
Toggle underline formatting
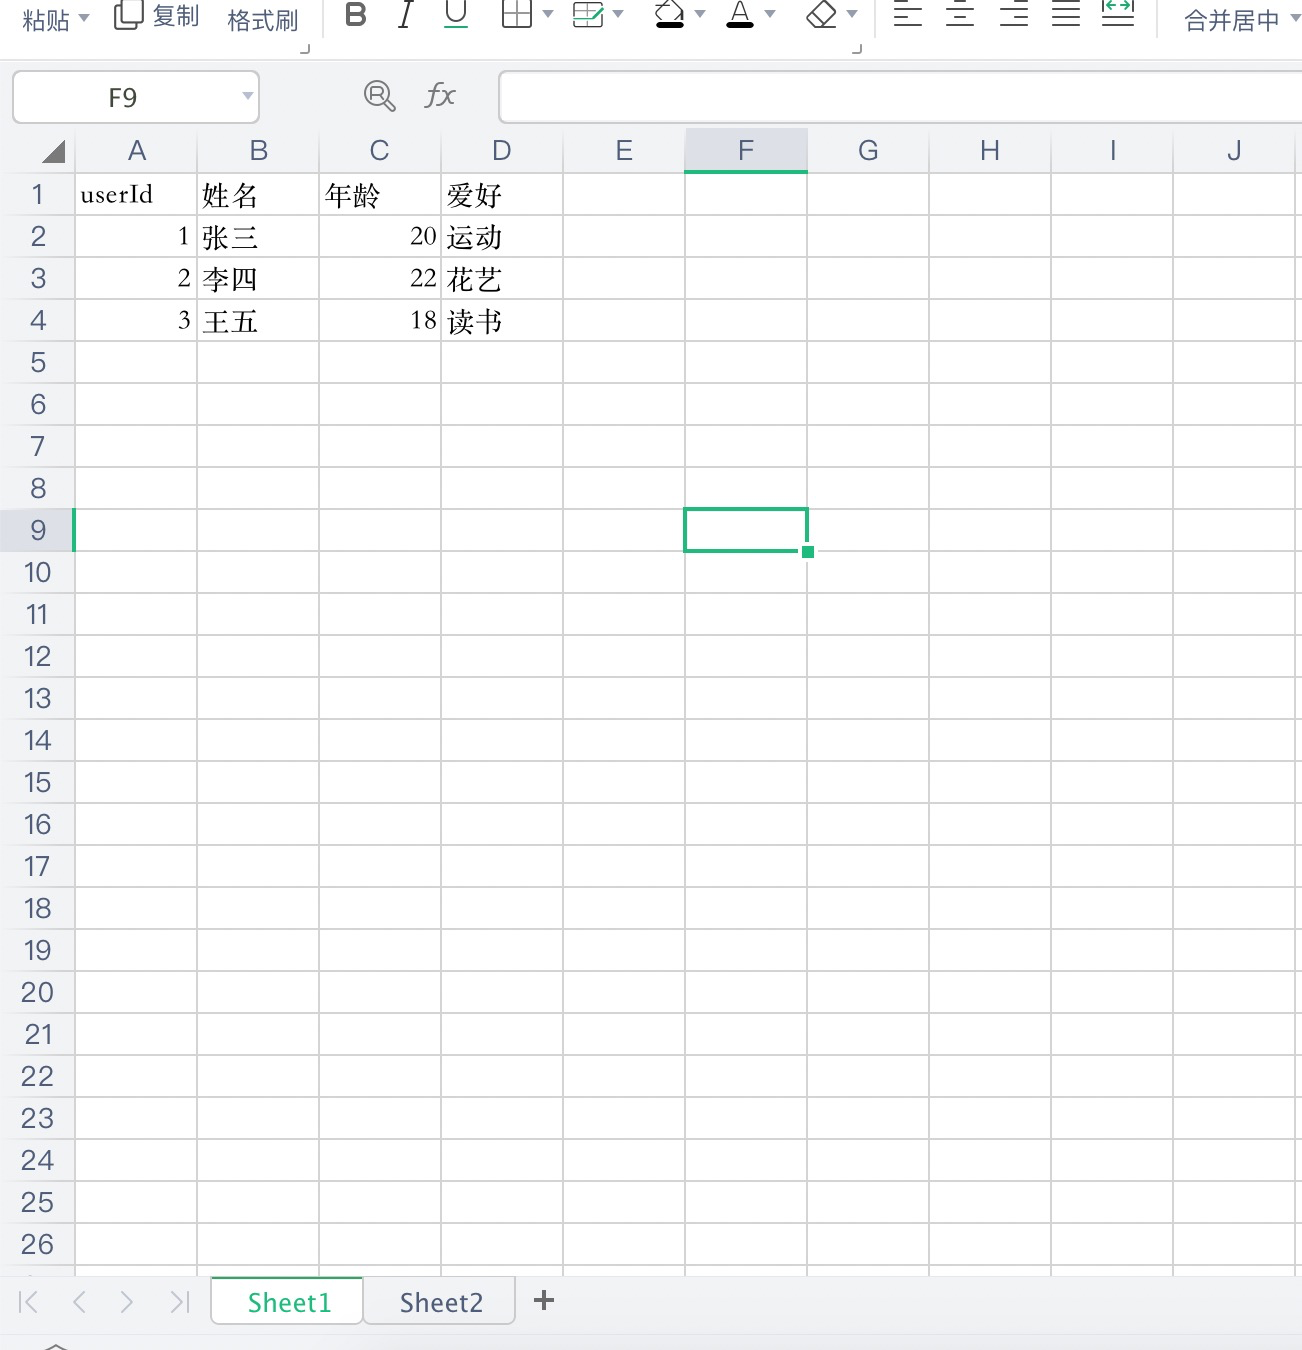pos(456,12)
